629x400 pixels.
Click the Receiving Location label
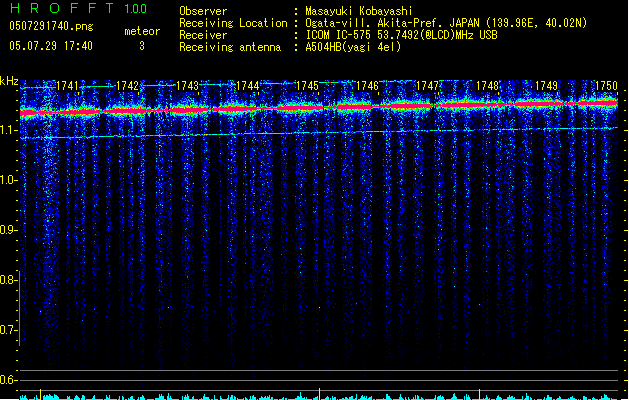pos(233,23)
